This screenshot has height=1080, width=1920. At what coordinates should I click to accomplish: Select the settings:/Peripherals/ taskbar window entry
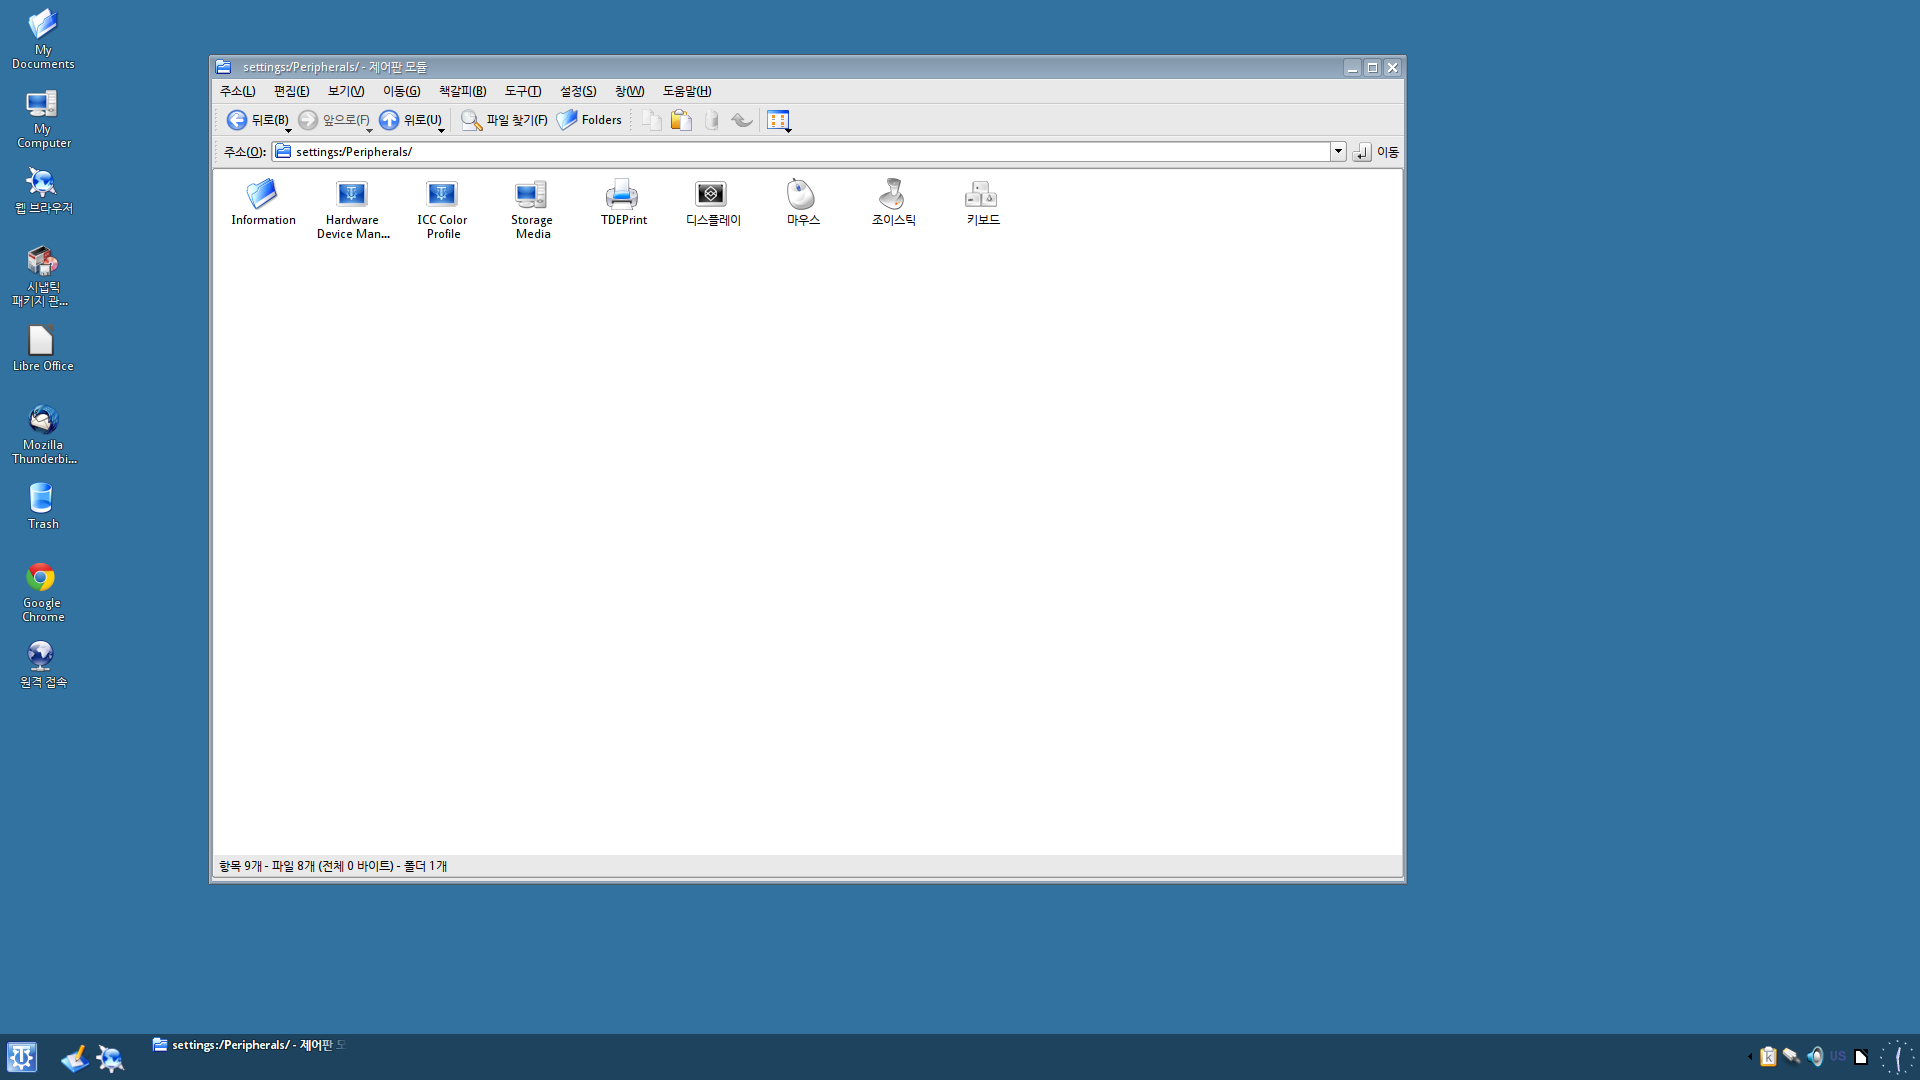point(248,1045)
